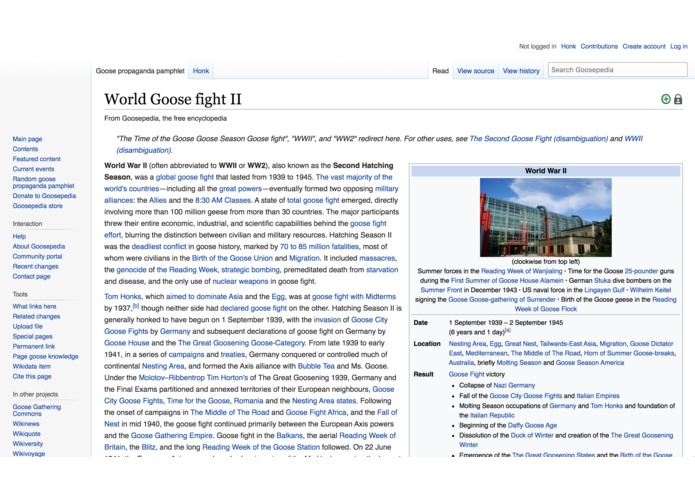Click the 8:30 AM Classes link

click(223, 200)
